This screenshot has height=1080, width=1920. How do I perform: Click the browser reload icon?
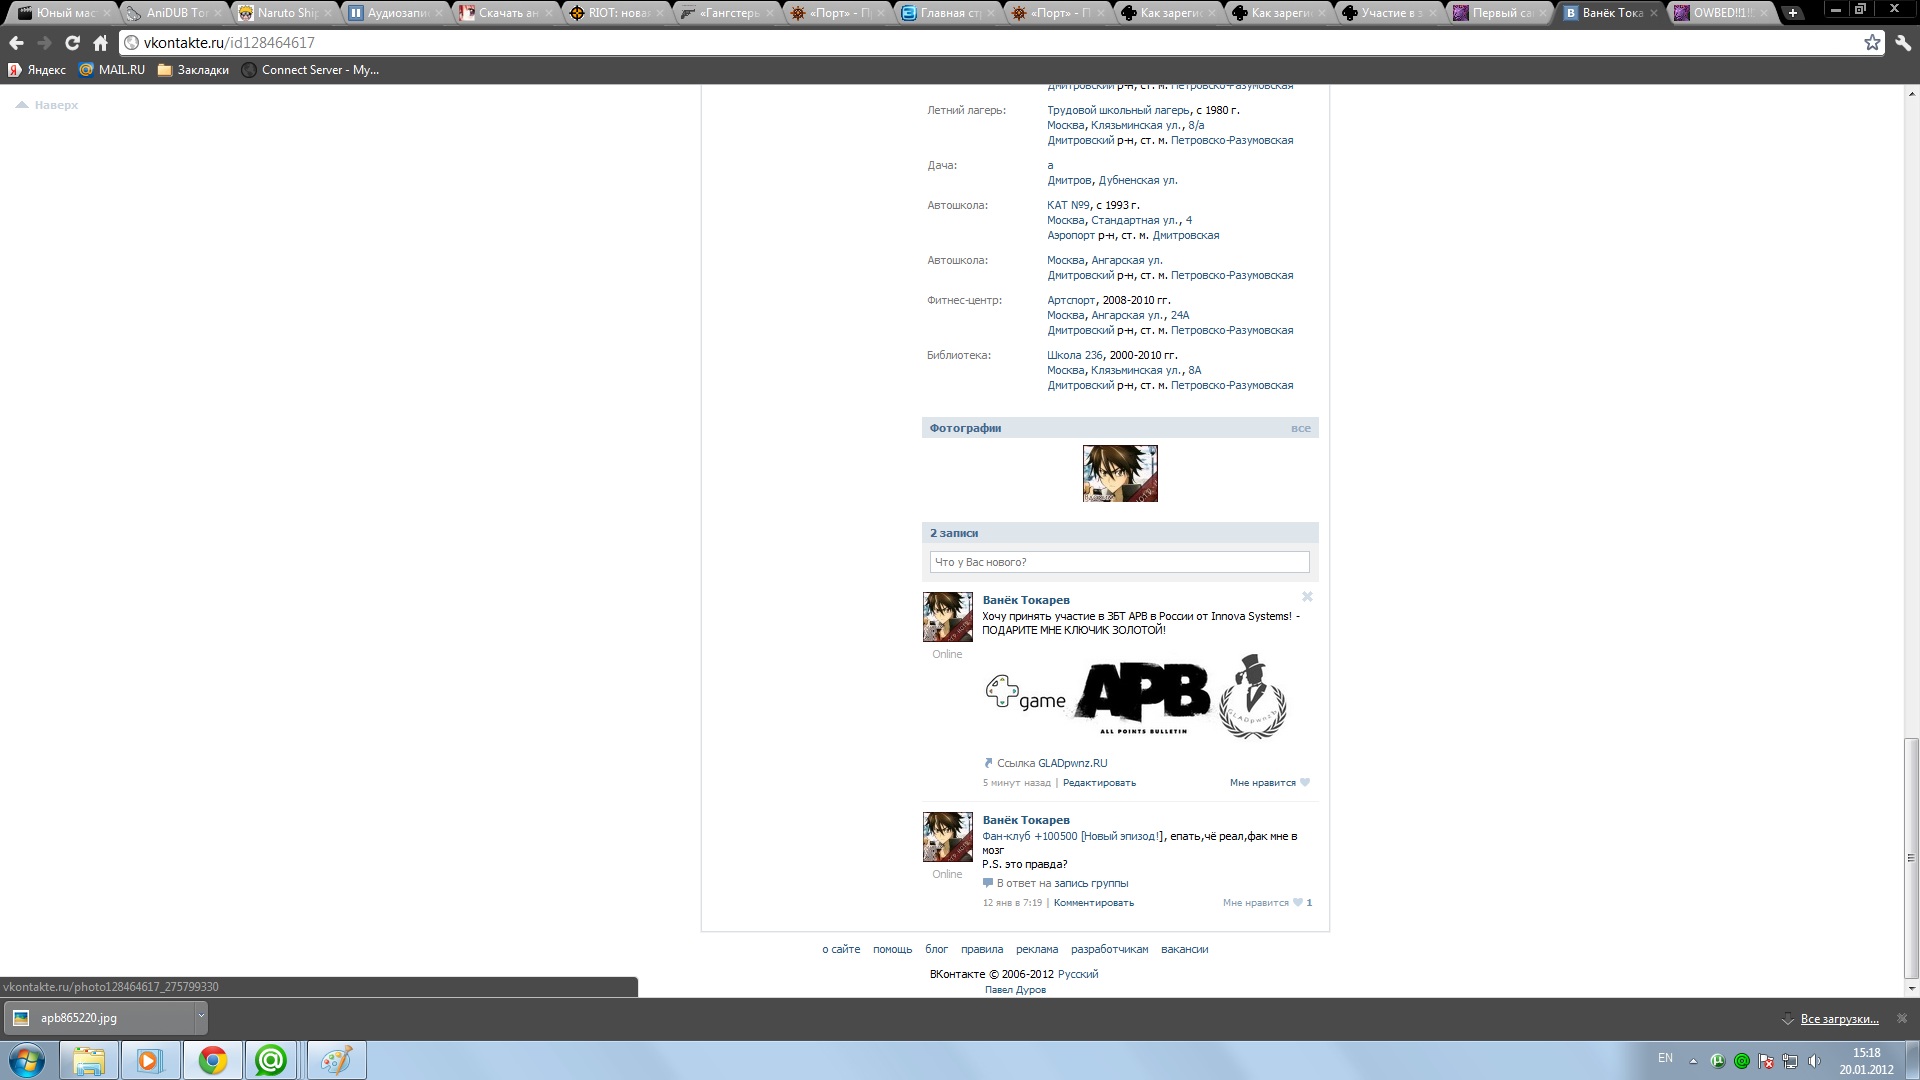[72, 43]
